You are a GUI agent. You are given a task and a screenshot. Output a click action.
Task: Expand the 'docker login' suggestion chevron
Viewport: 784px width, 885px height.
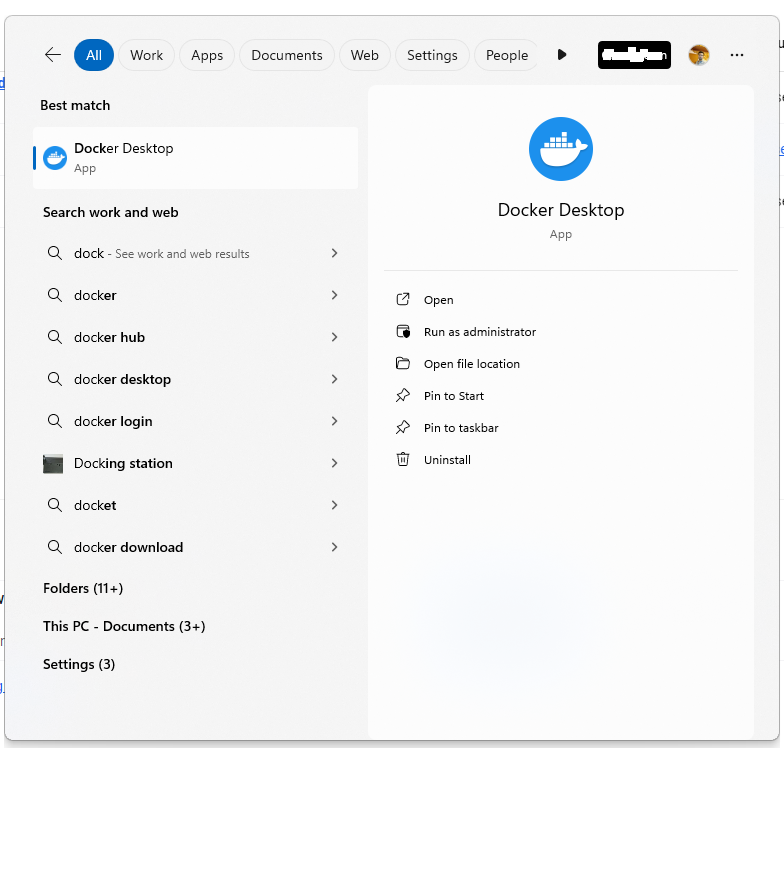[x=334, y=421]
